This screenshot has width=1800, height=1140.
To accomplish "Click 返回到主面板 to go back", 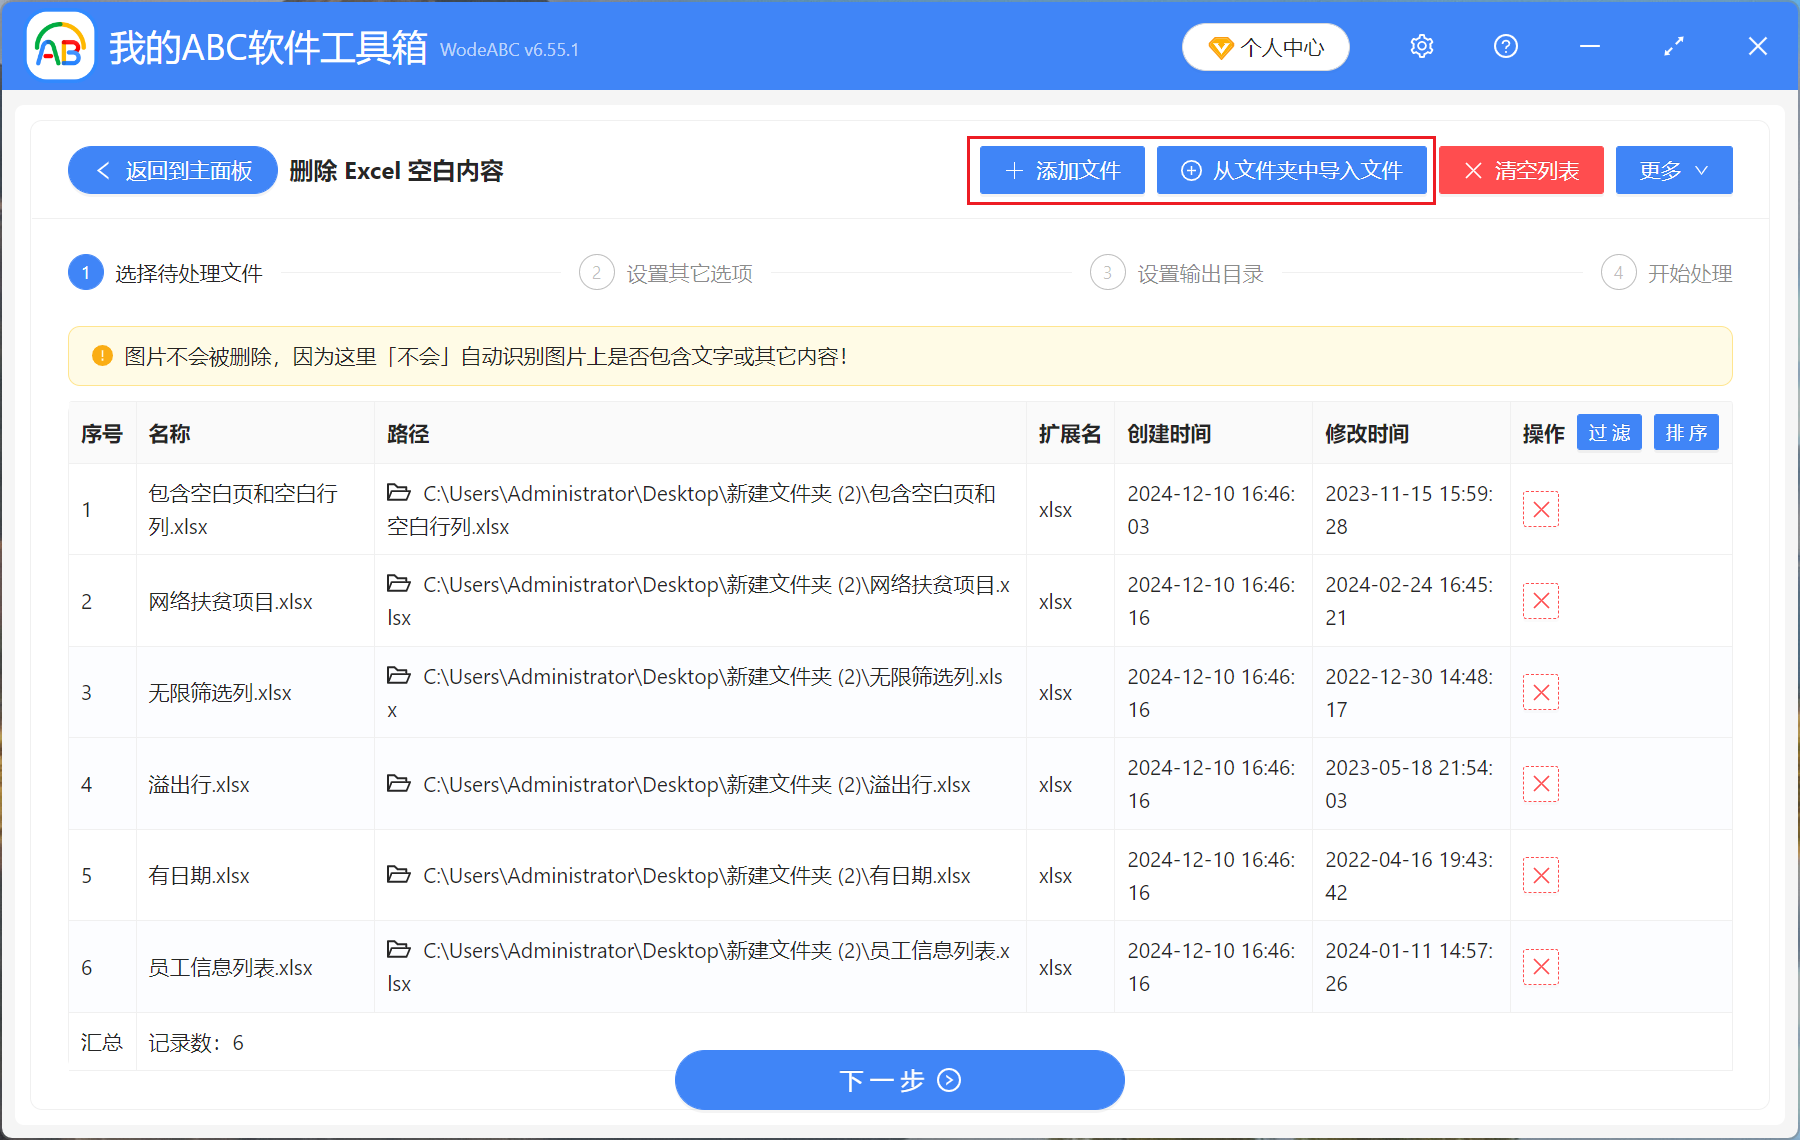I will [x=172, y=170].
